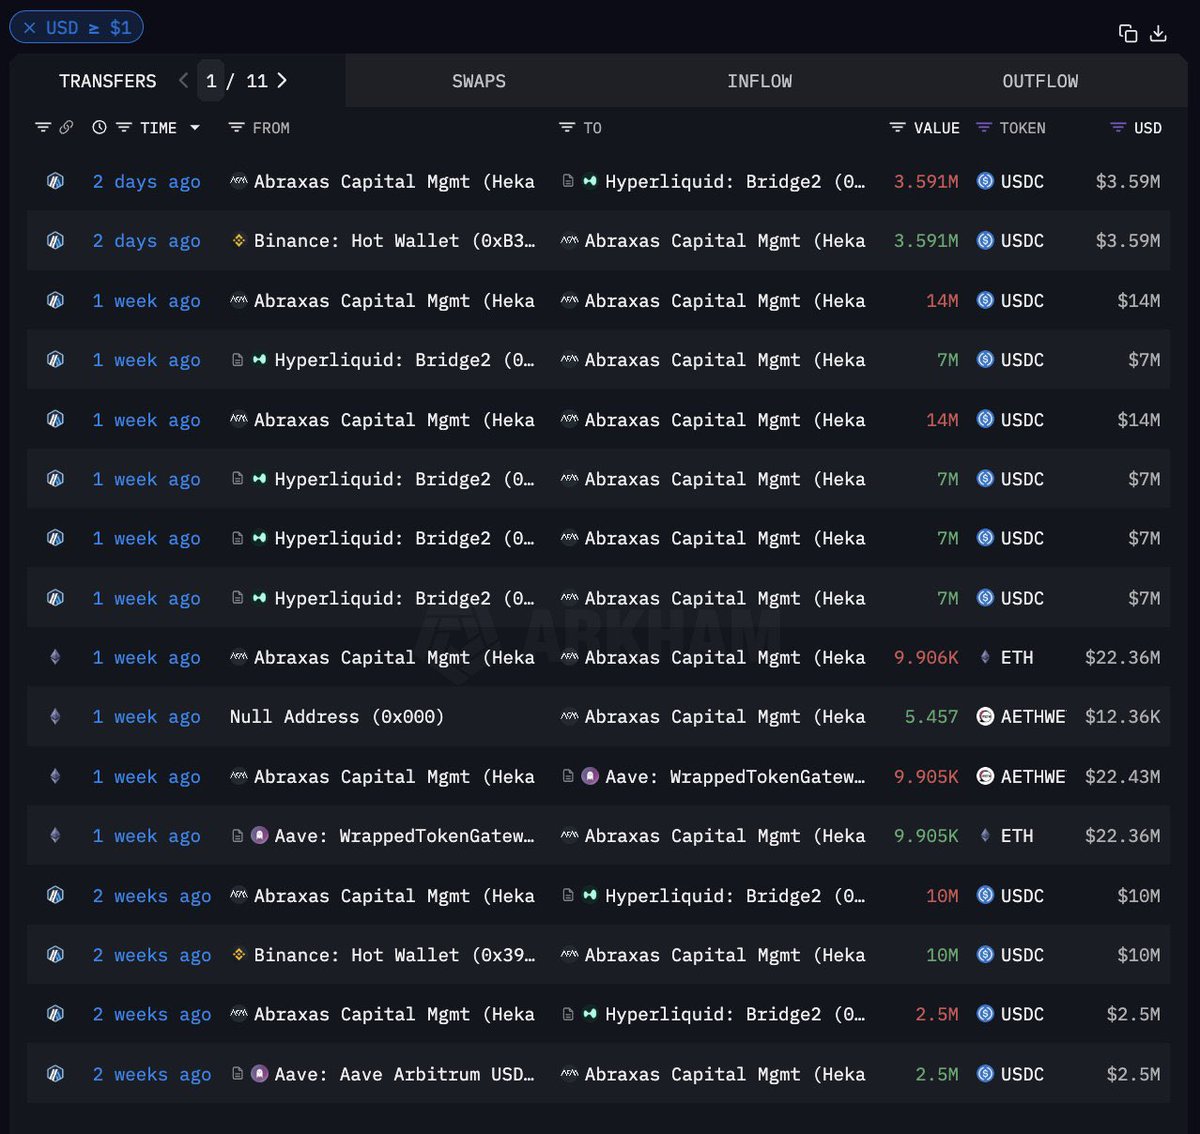Click the Binance logo in the 0xB3… row
Screen dimensions: 1200x1134
click(x=238, y=241)
